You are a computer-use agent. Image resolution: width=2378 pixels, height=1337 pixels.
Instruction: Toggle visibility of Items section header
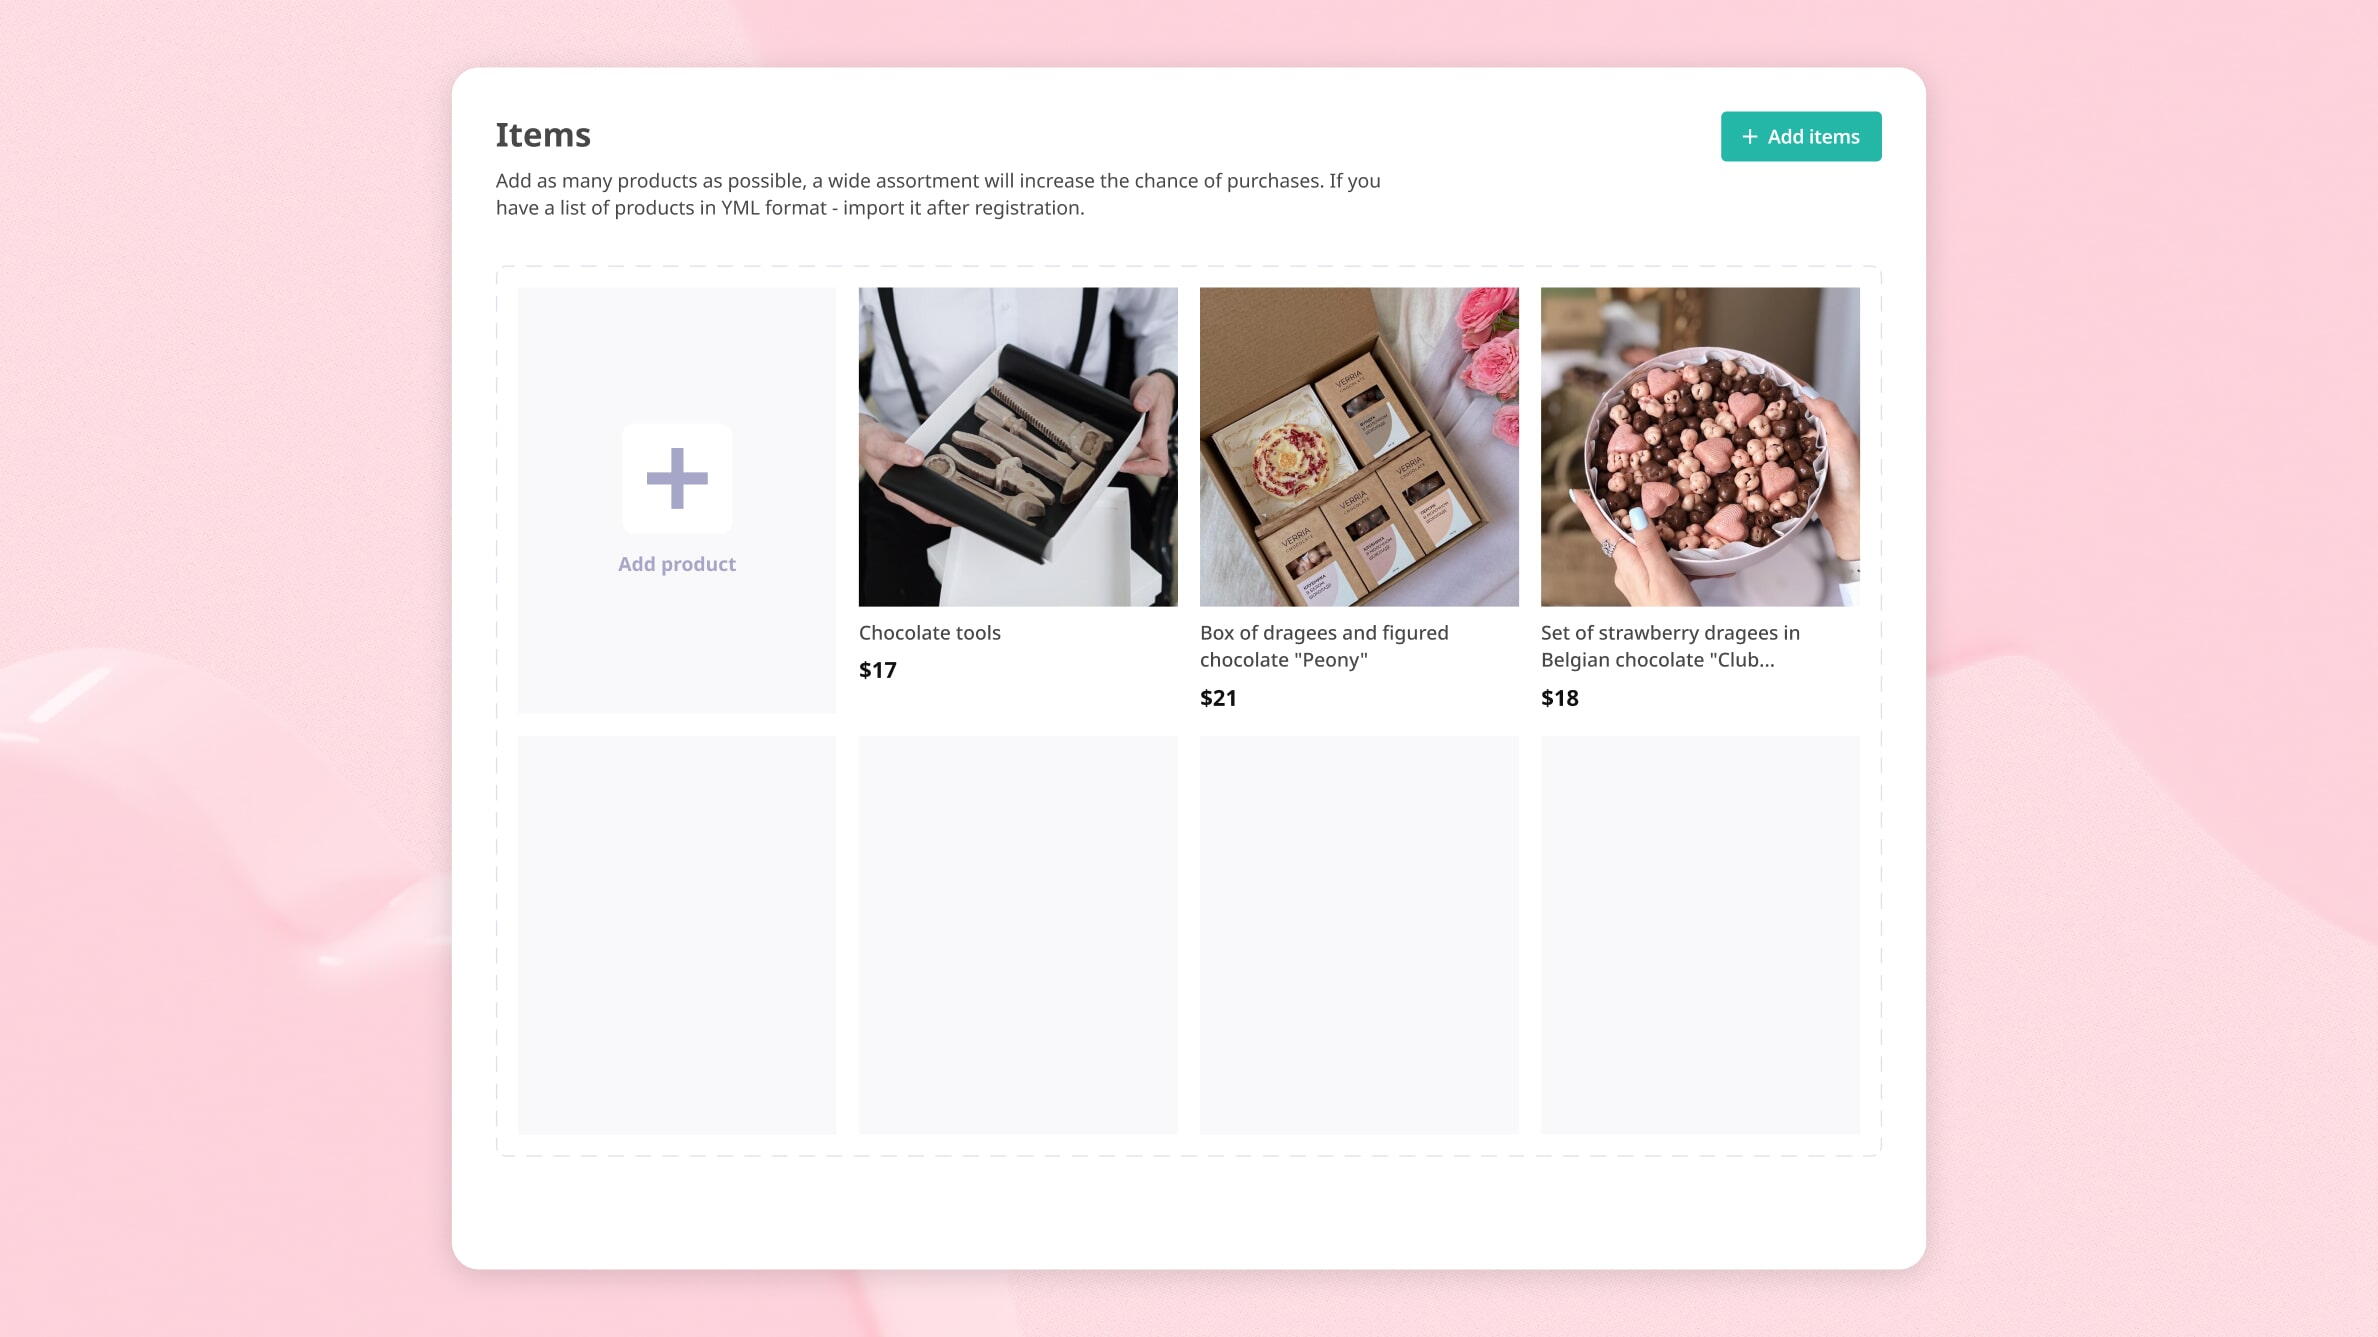coord(542,132)
